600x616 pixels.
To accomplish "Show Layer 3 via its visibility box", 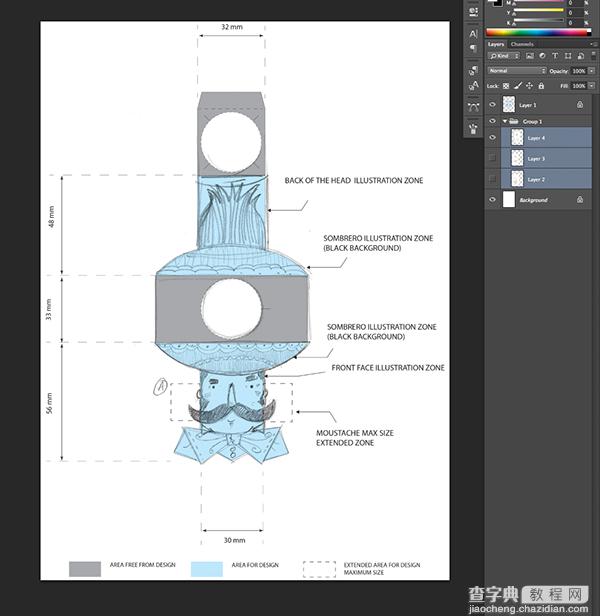I will pos(492,158).
